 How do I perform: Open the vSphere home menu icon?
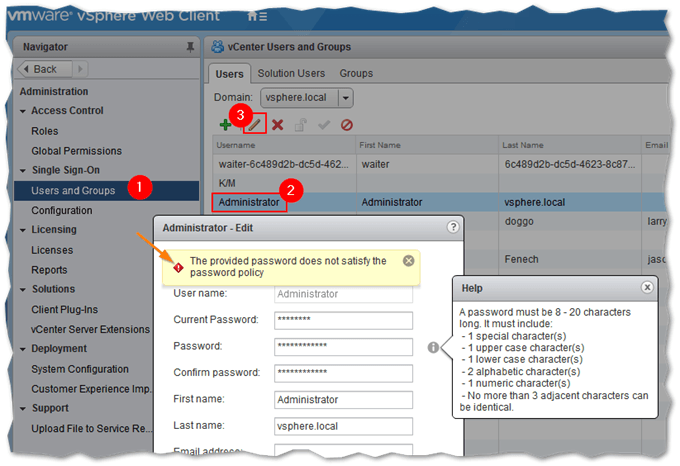(257, 16)
